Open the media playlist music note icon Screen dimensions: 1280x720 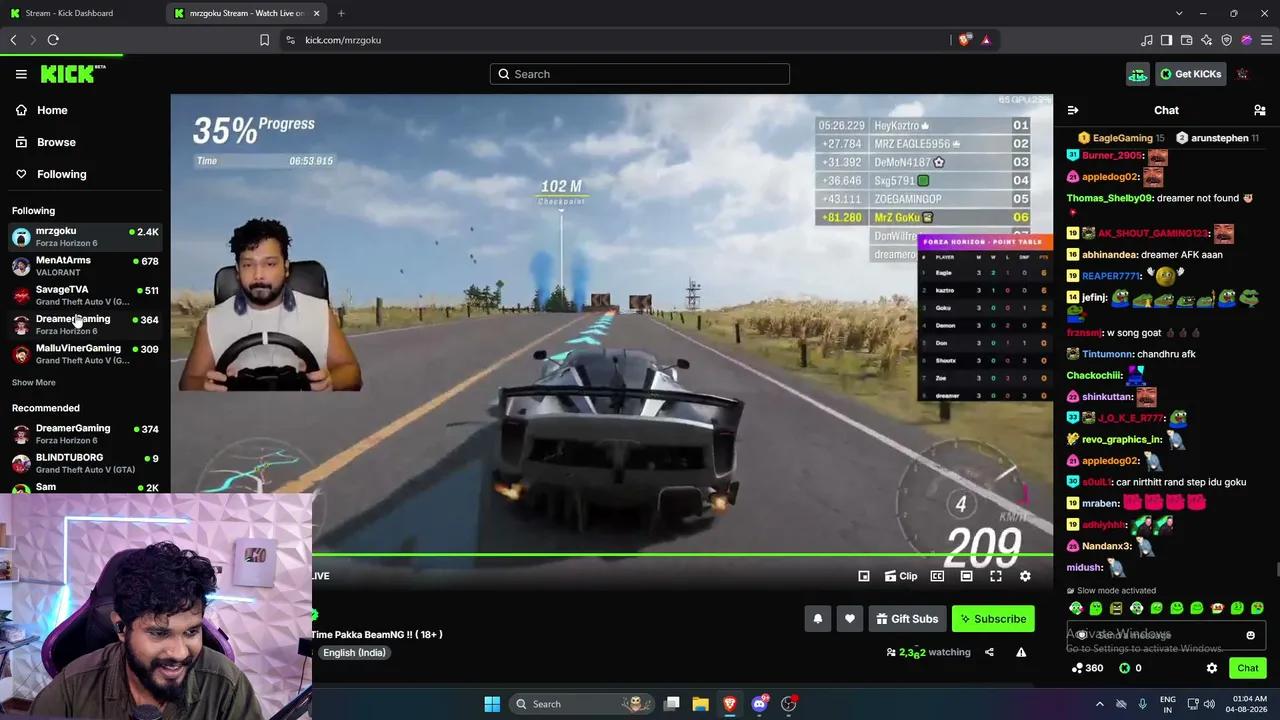click(x=1146, y=40)
